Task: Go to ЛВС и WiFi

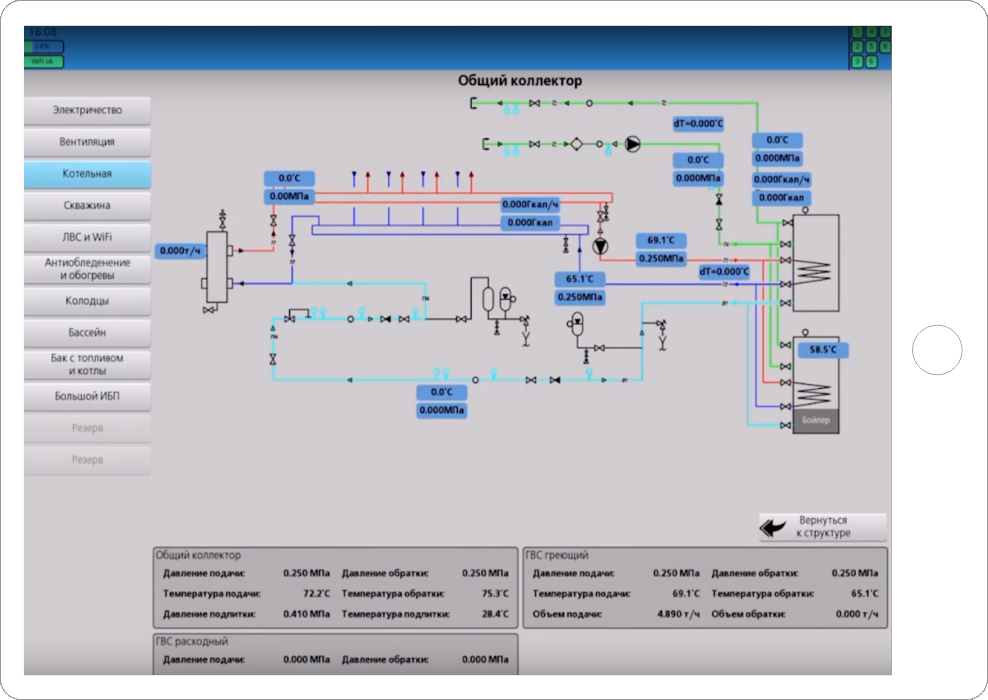Action: pos(88,237)
